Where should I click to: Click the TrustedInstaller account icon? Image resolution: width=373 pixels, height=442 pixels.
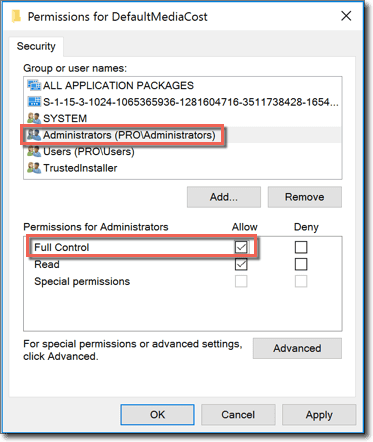tap(34, 168)
